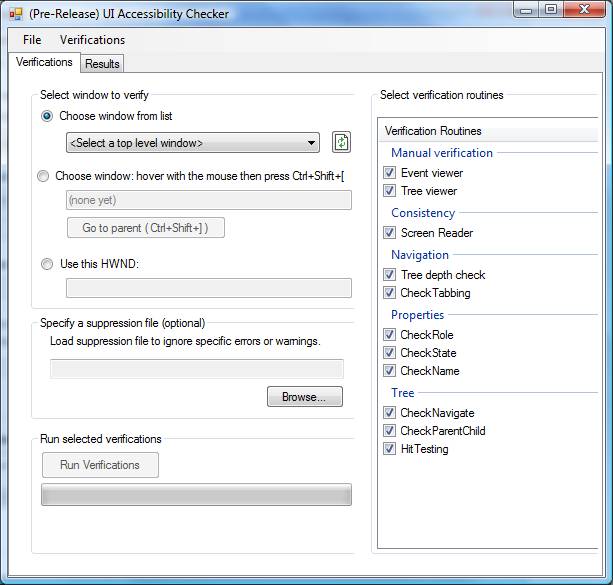Click the suppression file path field

pyautogui.click(x=196, y=369)
